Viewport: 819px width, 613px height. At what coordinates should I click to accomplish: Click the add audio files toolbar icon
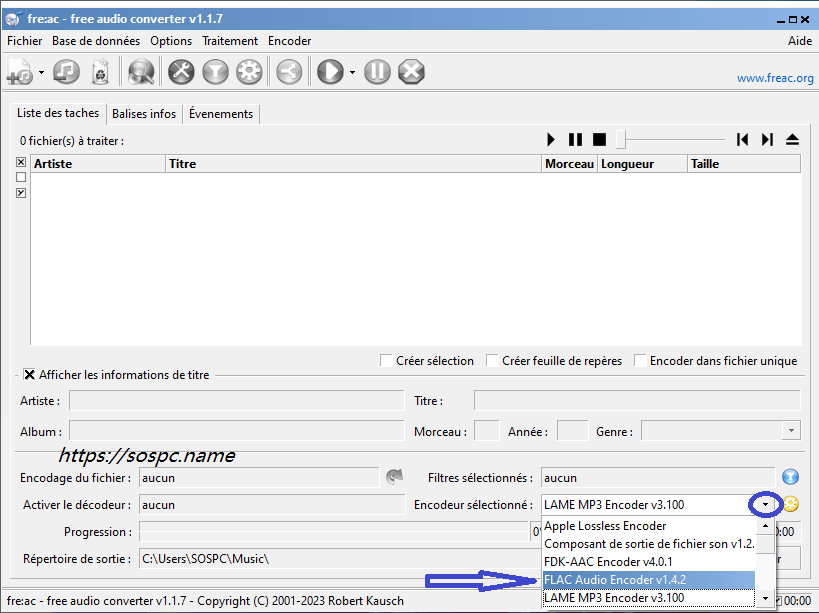click(x=20, y=72)
